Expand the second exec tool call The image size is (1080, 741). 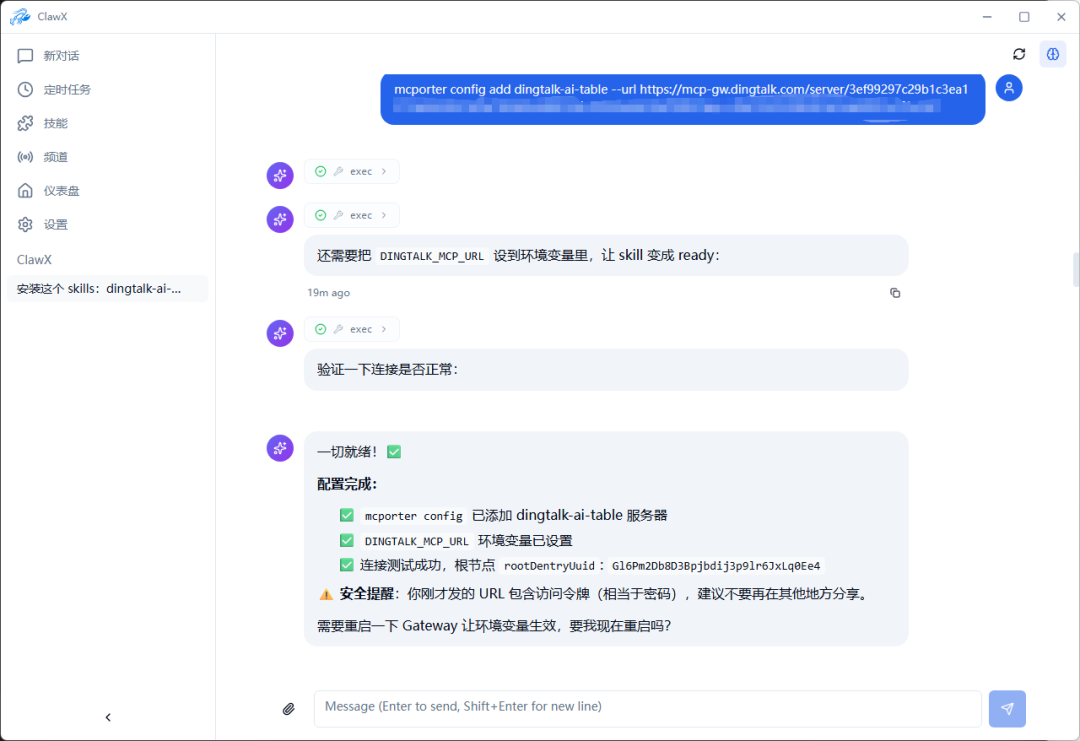(351, 216)
